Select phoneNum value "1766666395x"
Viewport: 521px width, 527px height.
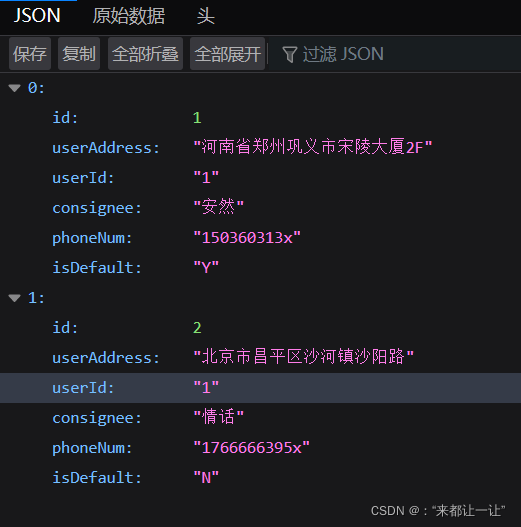pyautogui.click(x=251, y=447)
